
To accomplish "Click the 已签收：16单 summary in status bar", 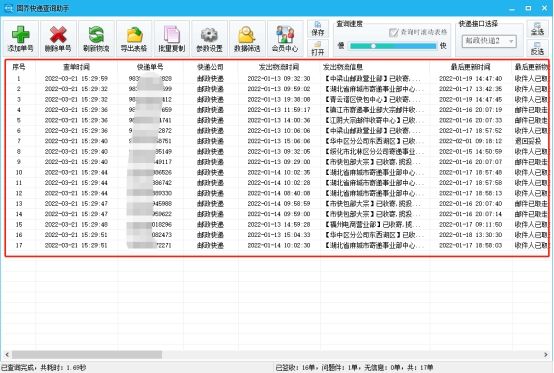I will 298,368.
